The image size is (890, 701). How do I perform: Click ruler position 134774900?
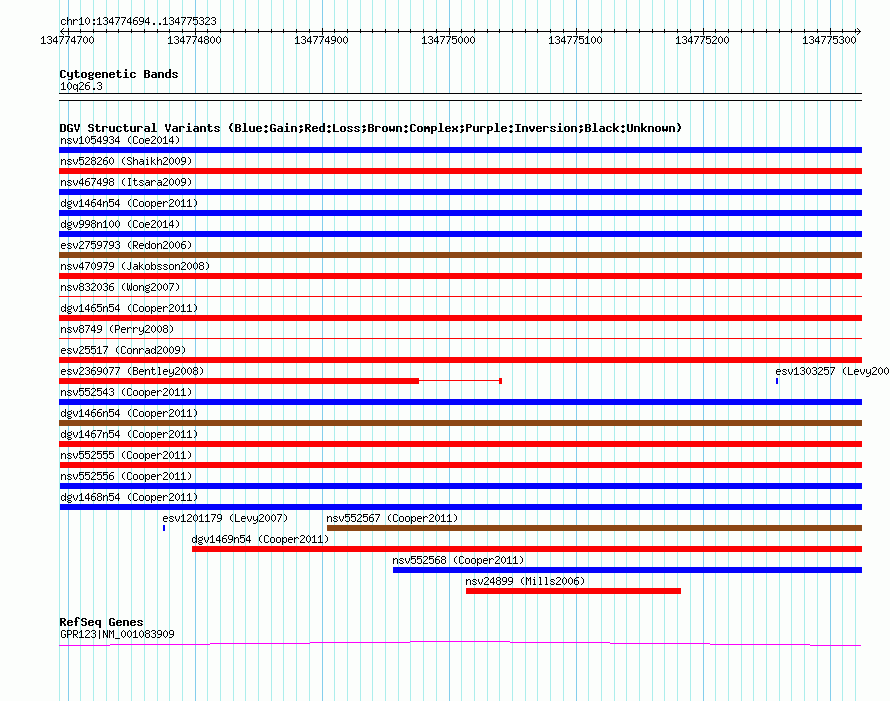[x=321, y=40]
